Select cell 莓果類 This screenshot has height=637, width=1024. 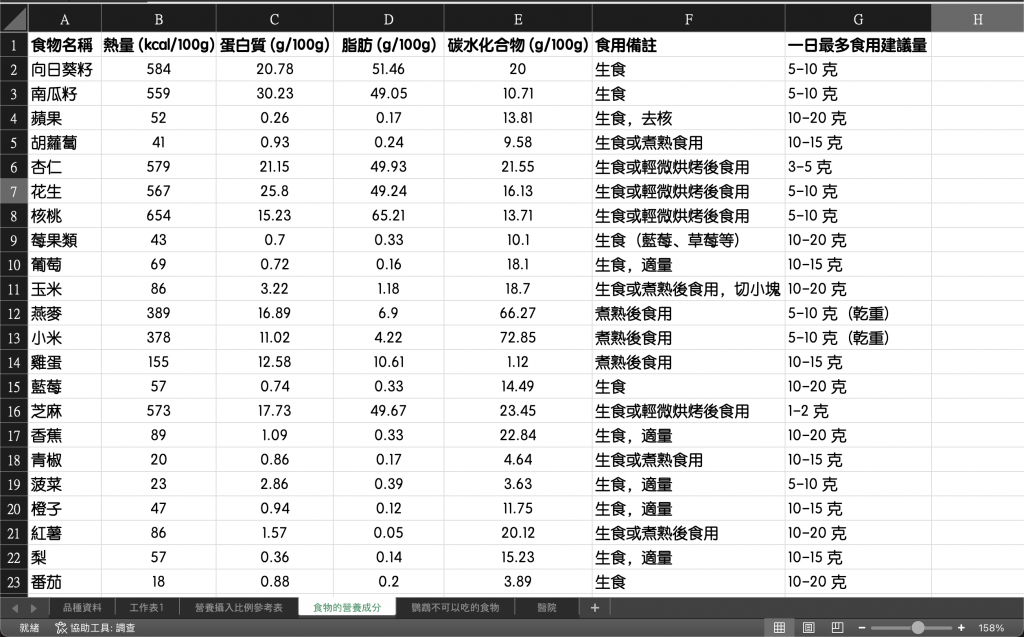click(65, 240)
